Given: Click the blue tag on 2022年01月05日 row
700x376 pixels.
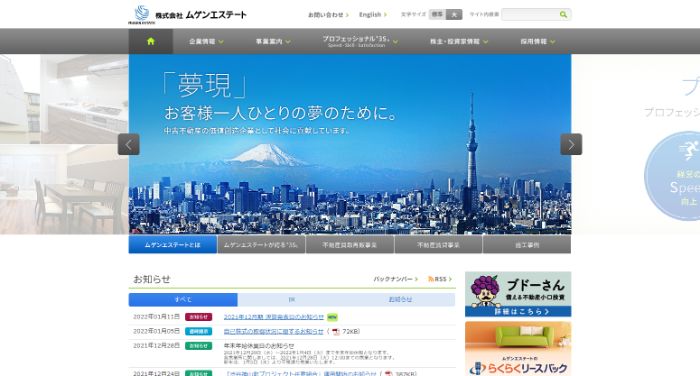Looking at the screenshot, I should [199, 331].
